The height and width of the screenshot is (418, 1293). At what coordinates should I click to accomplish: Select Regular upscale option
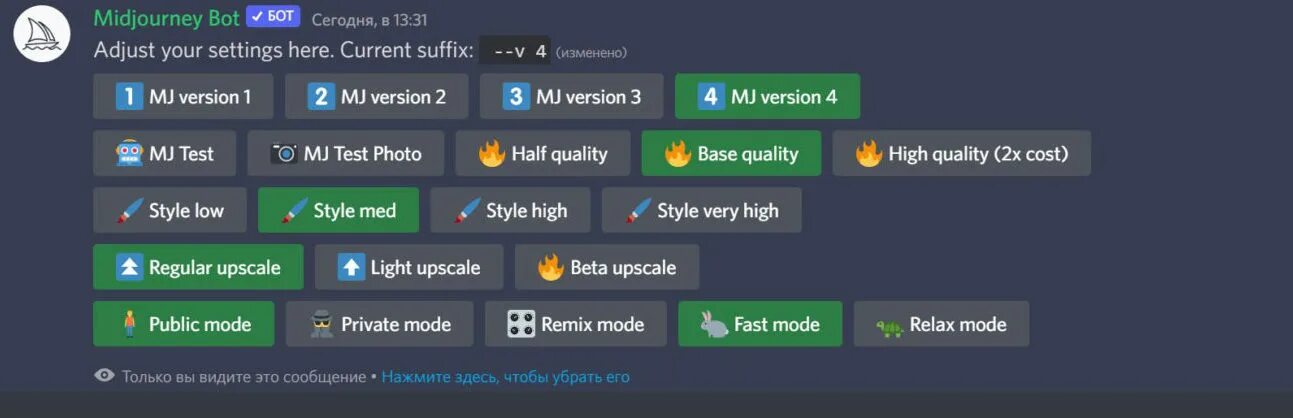tap(198, 267)
